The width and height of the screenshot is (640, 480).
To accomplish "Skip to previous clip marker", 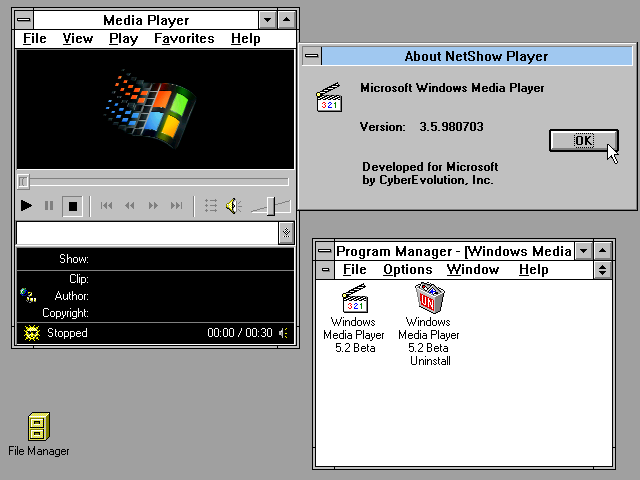I will click(x=107, y=206).
